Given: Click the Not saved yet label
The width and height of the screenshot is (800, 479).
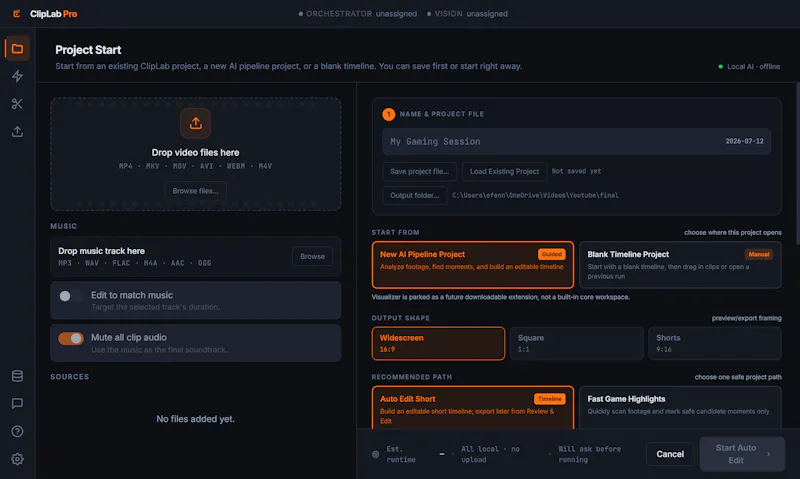Looking at the screenshot, I should tap(576, 171).
